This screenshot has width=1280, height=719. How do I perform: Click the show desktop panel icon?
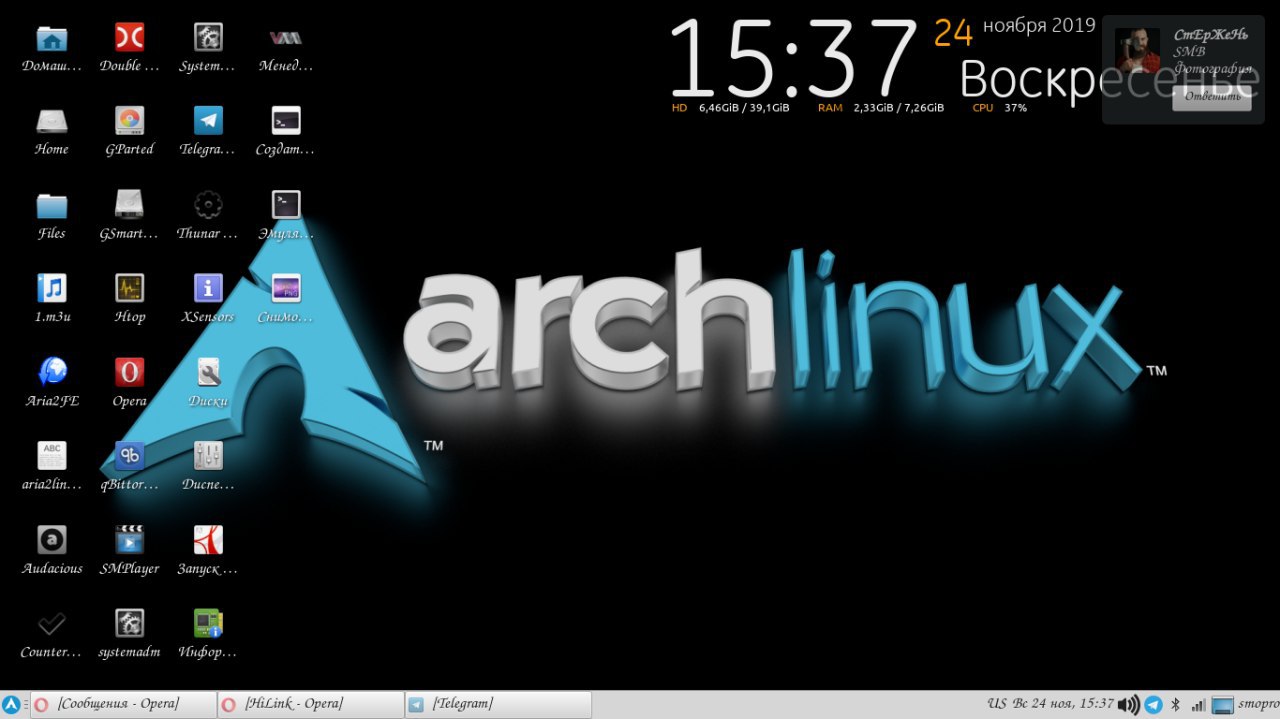tap(1222, 705)
